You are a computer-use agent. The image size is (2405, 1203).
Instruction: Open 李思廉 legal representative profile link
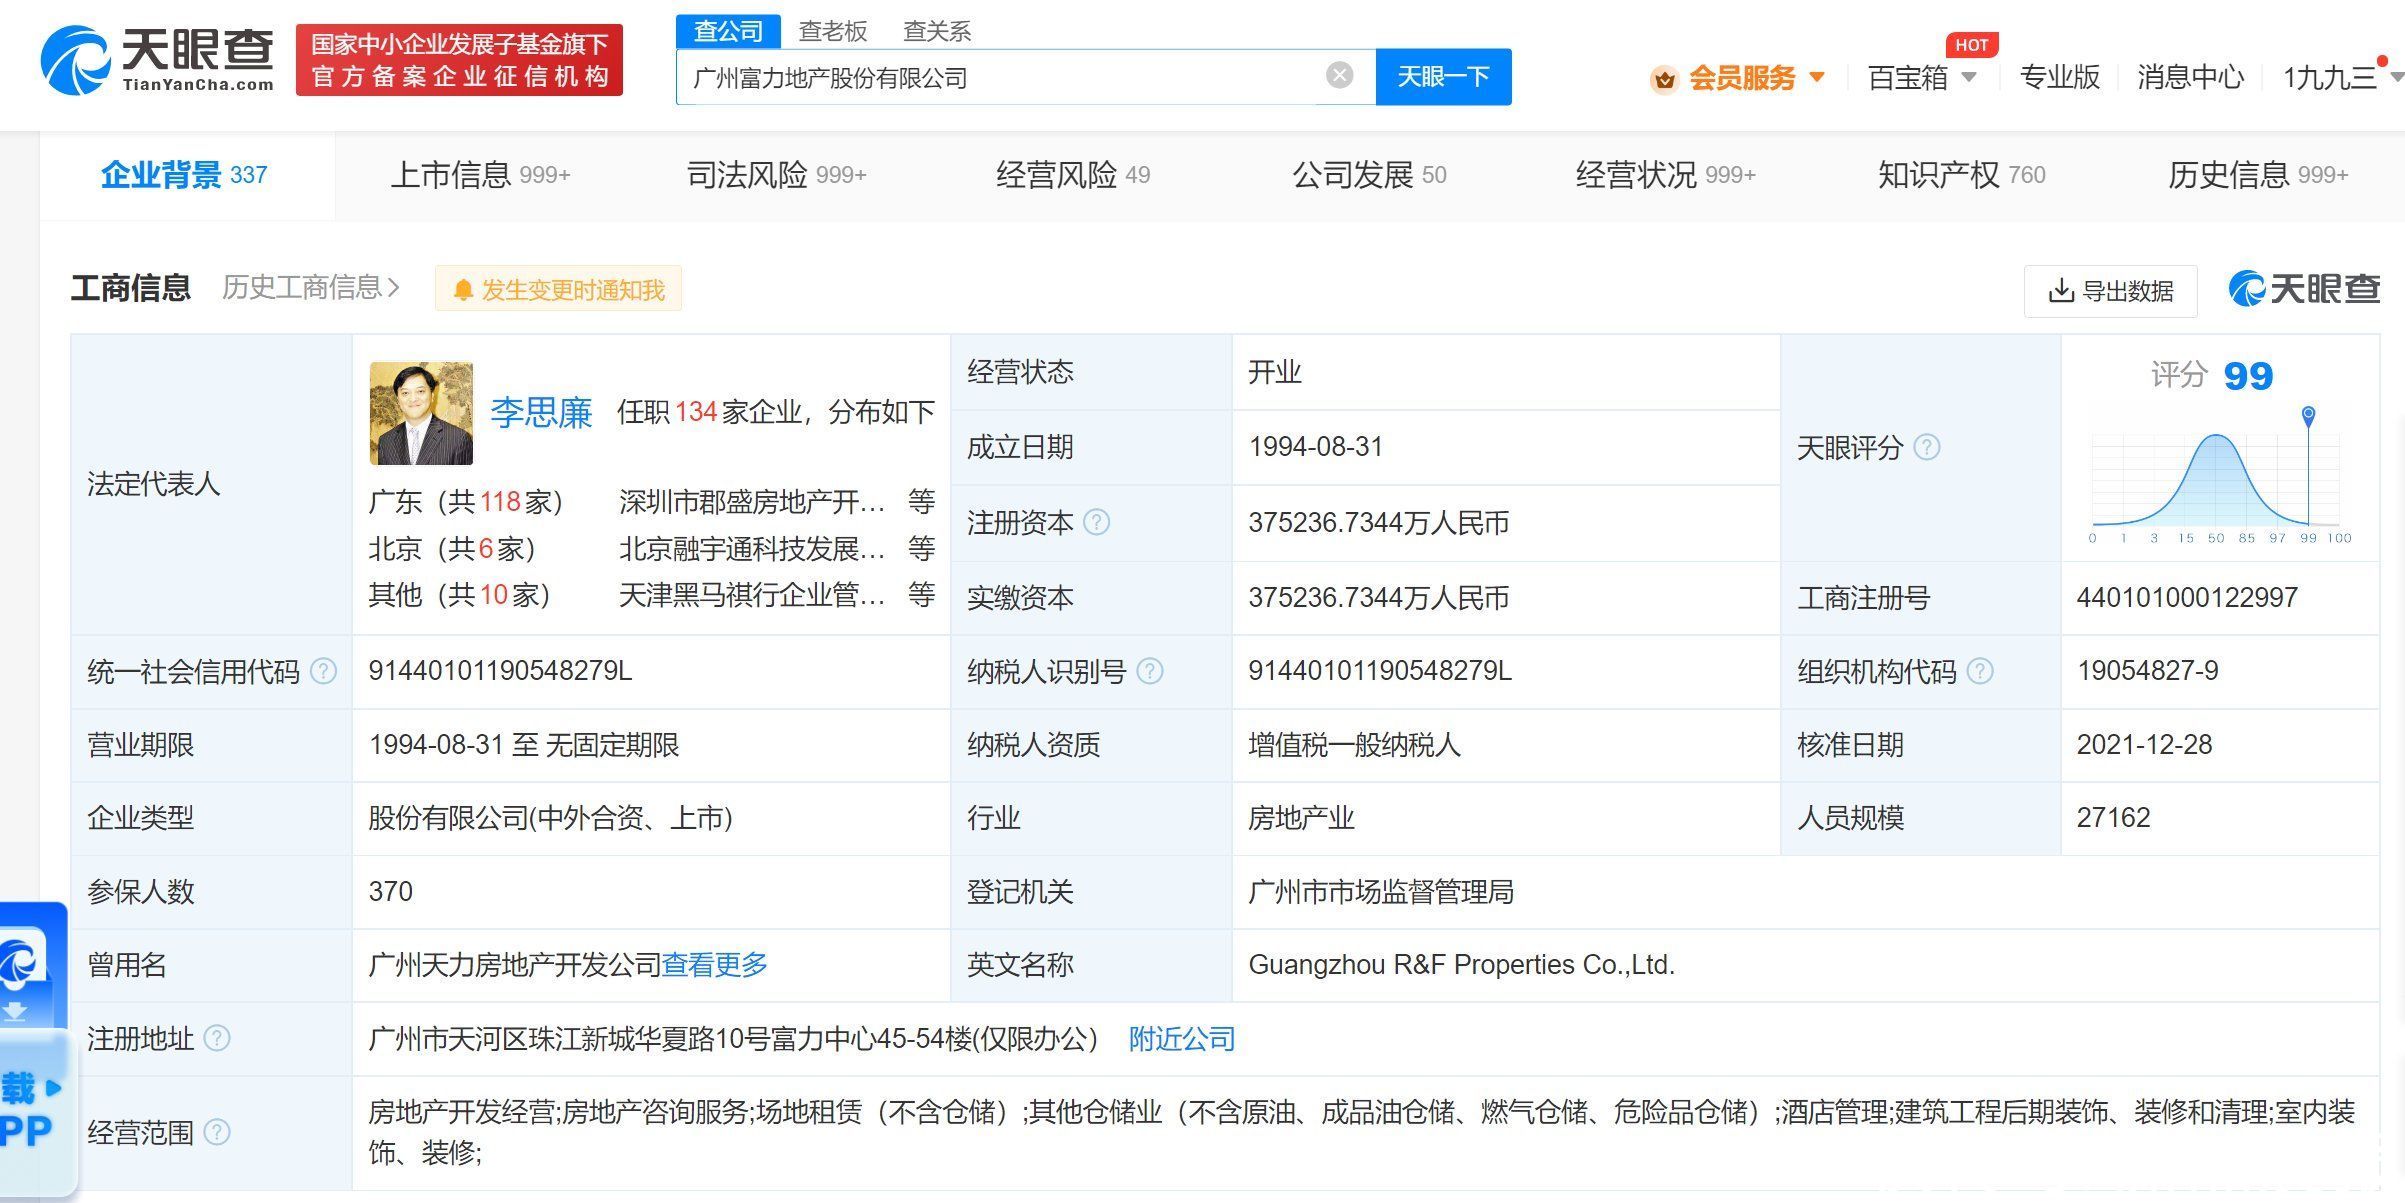pyautogui.click(x=541, y=412)
